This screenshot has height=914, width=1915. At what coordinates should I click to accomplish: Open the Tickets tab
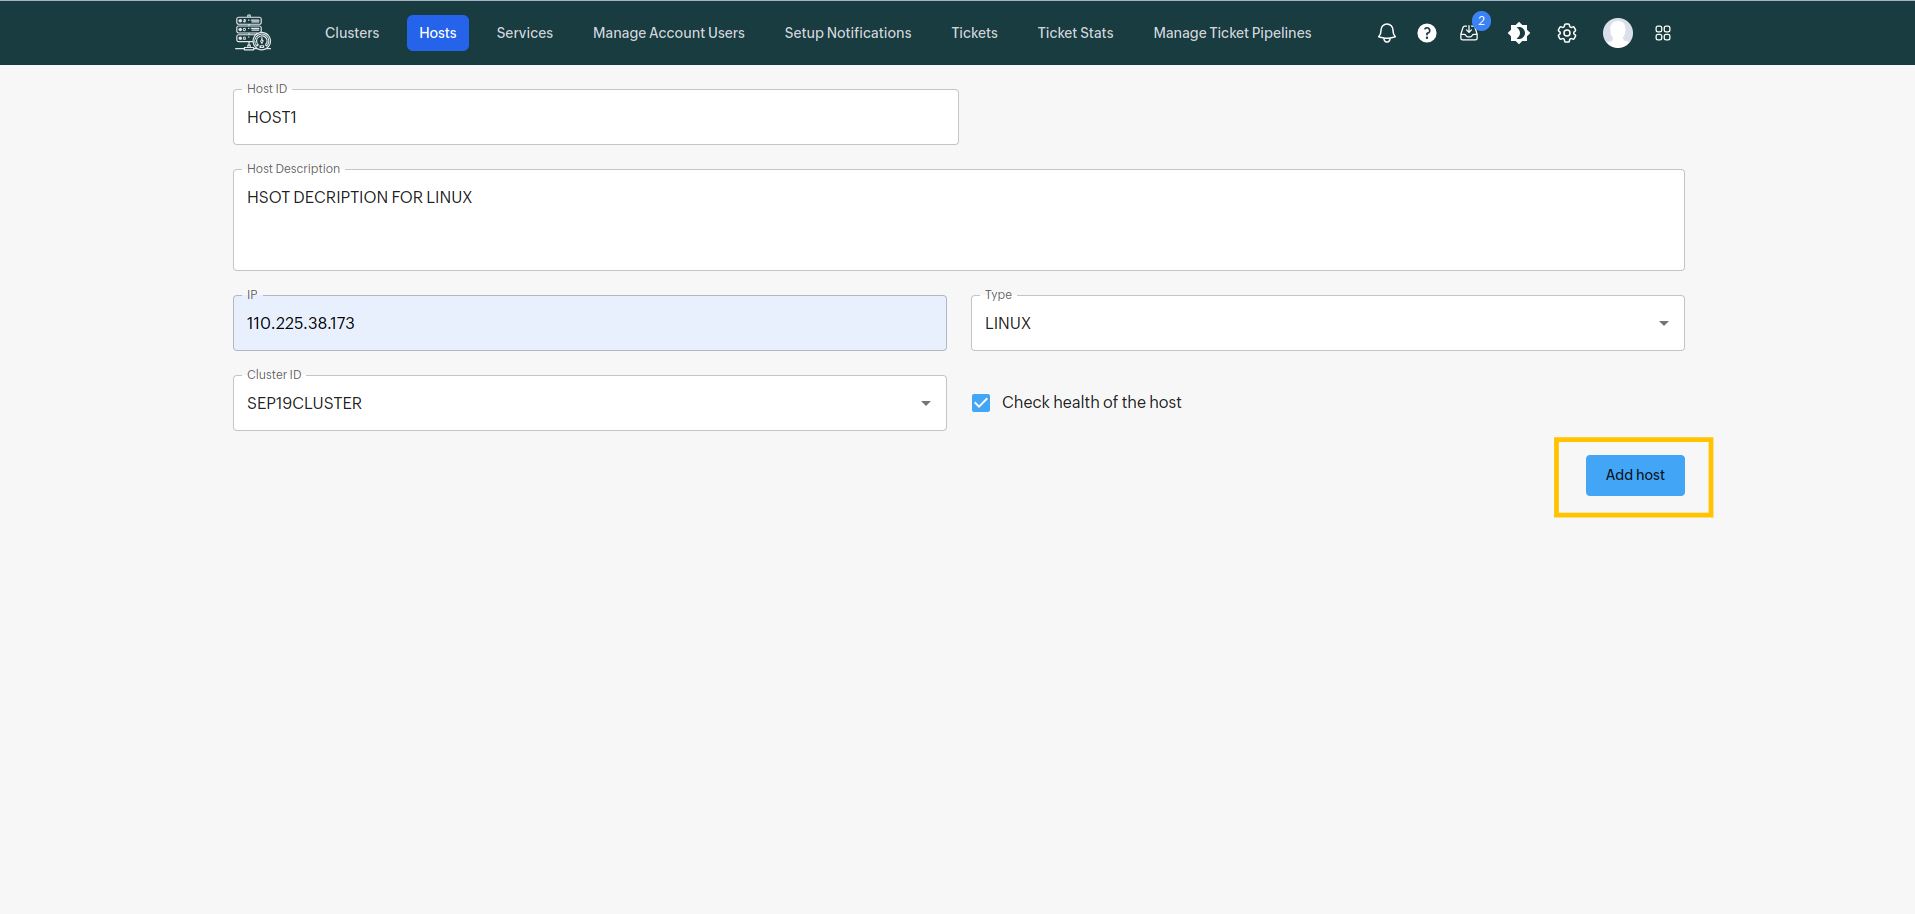point(975,33)
